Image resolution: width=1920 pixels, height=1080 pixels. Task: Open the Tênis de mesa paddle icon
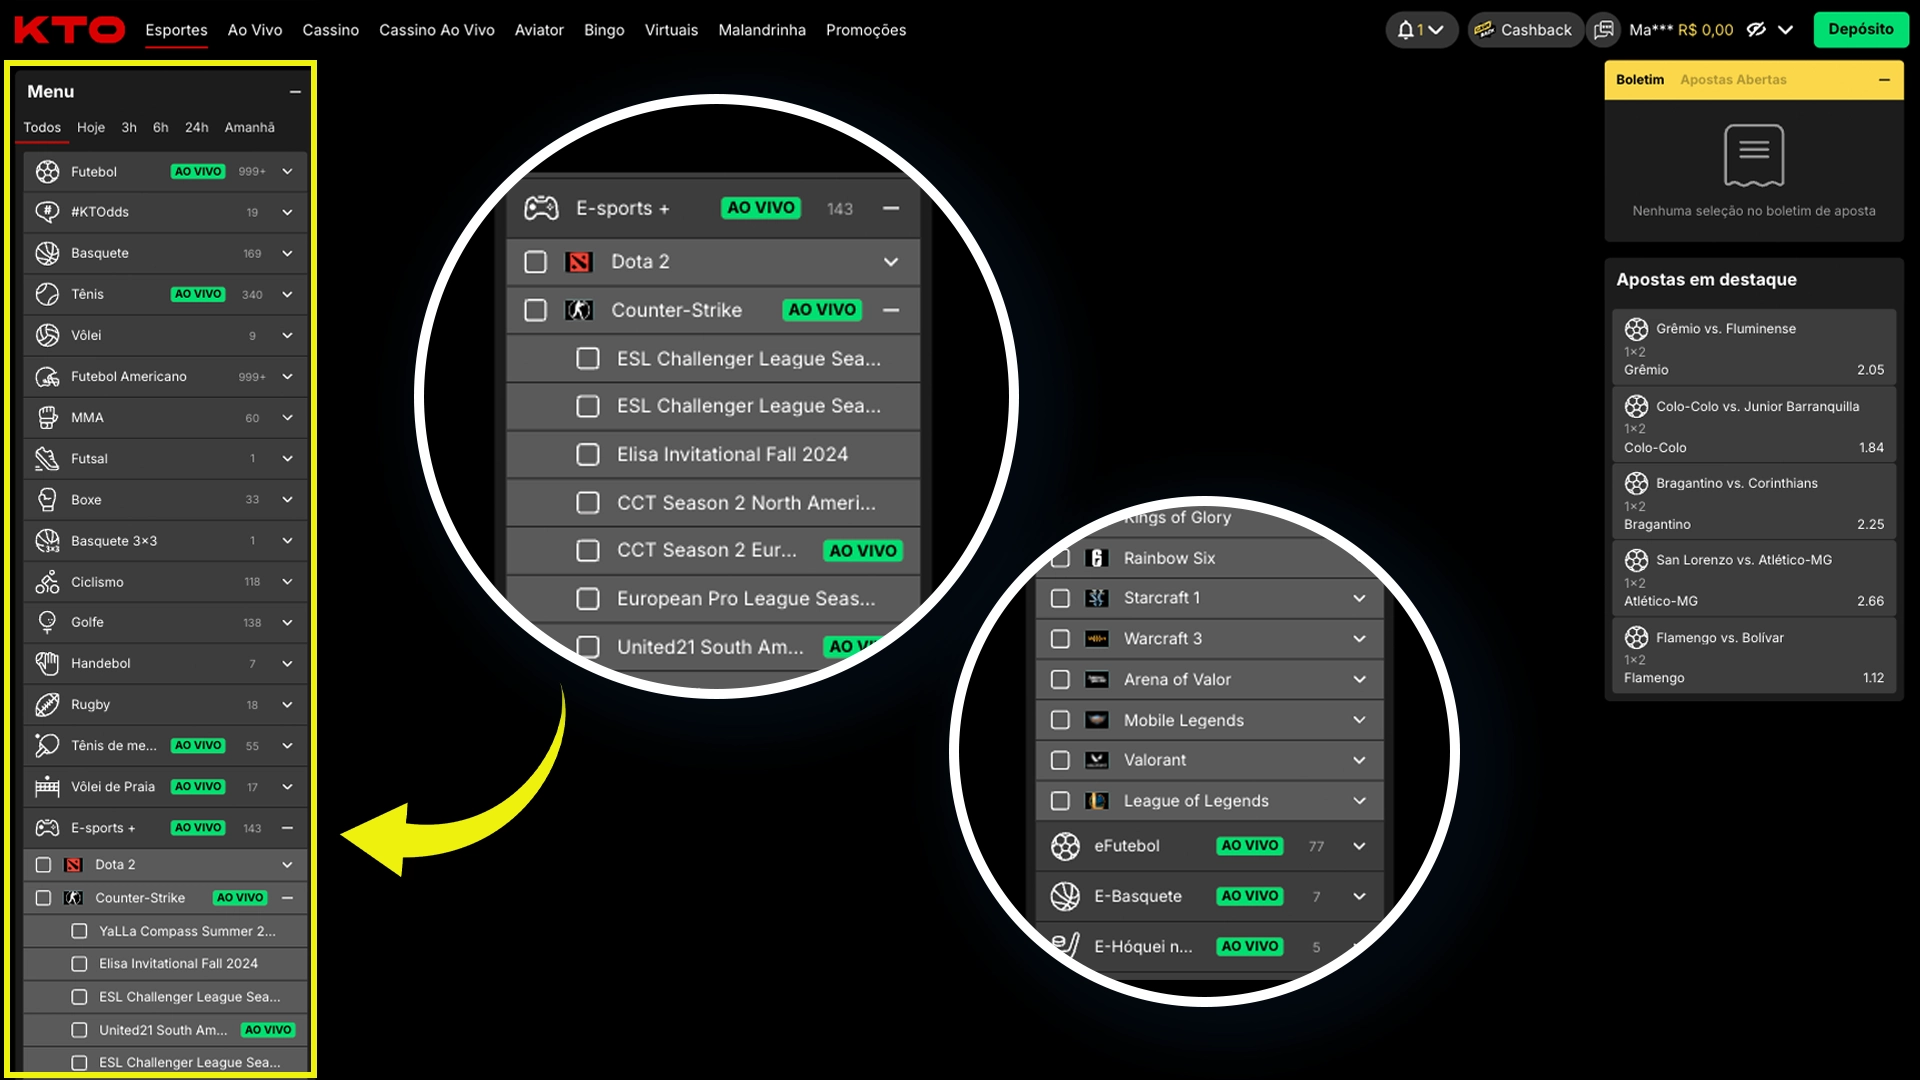tap(47, 746)
